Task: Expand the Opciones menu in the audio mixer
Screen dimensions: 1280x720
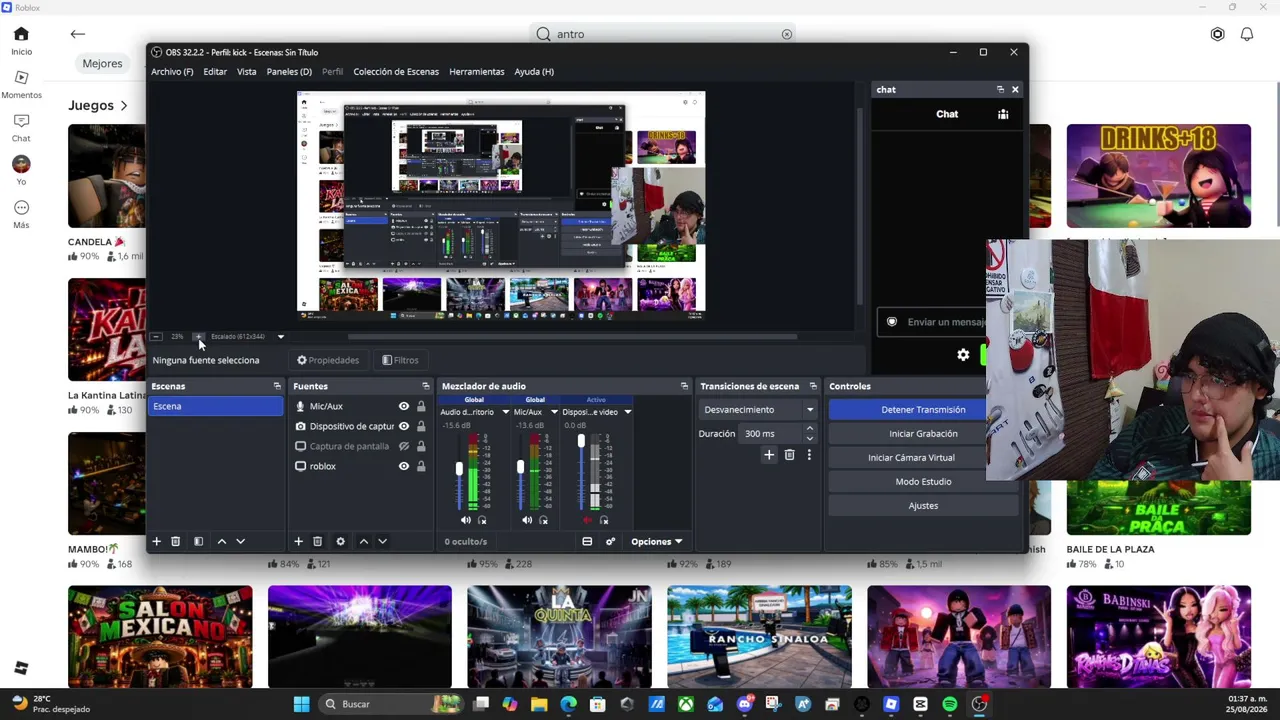Action: click(x=656, y=541)
